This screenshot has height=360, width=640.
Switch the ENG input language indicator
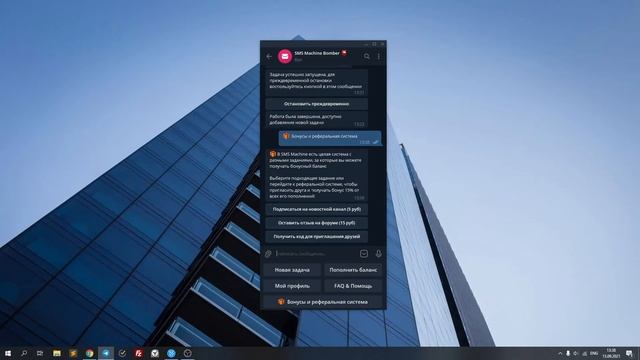[x=594, y=353]
